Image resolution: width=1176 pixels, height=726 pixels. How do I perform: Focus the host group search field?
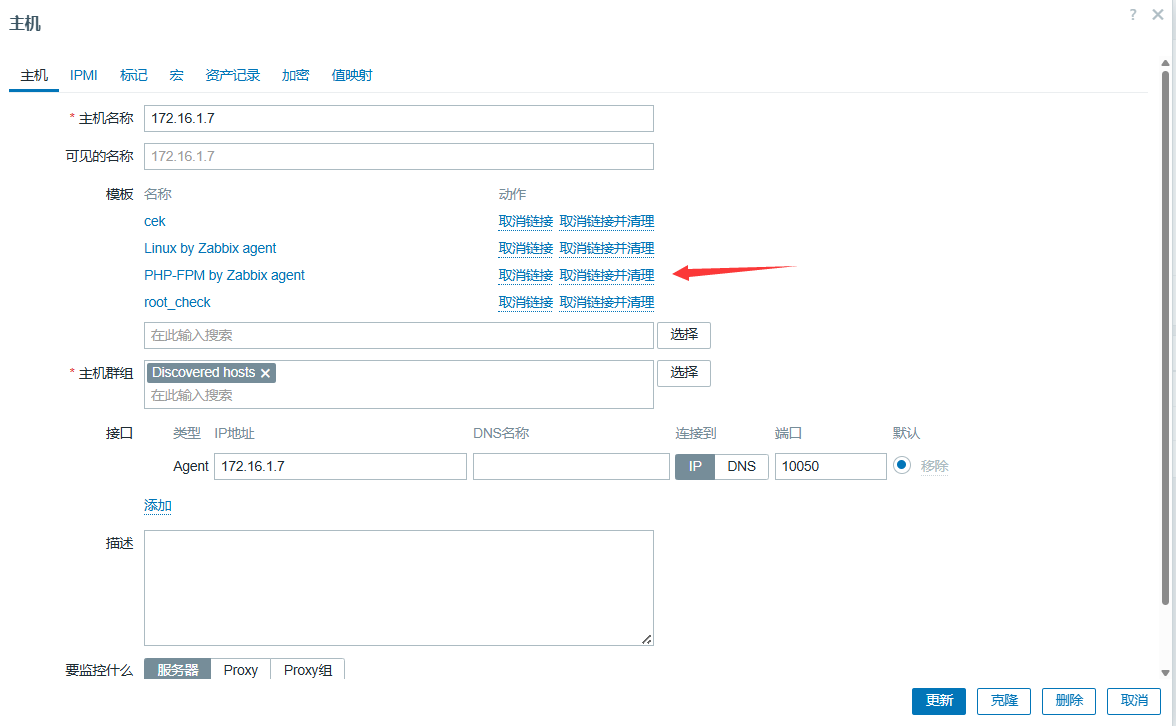tap(399, 395)
